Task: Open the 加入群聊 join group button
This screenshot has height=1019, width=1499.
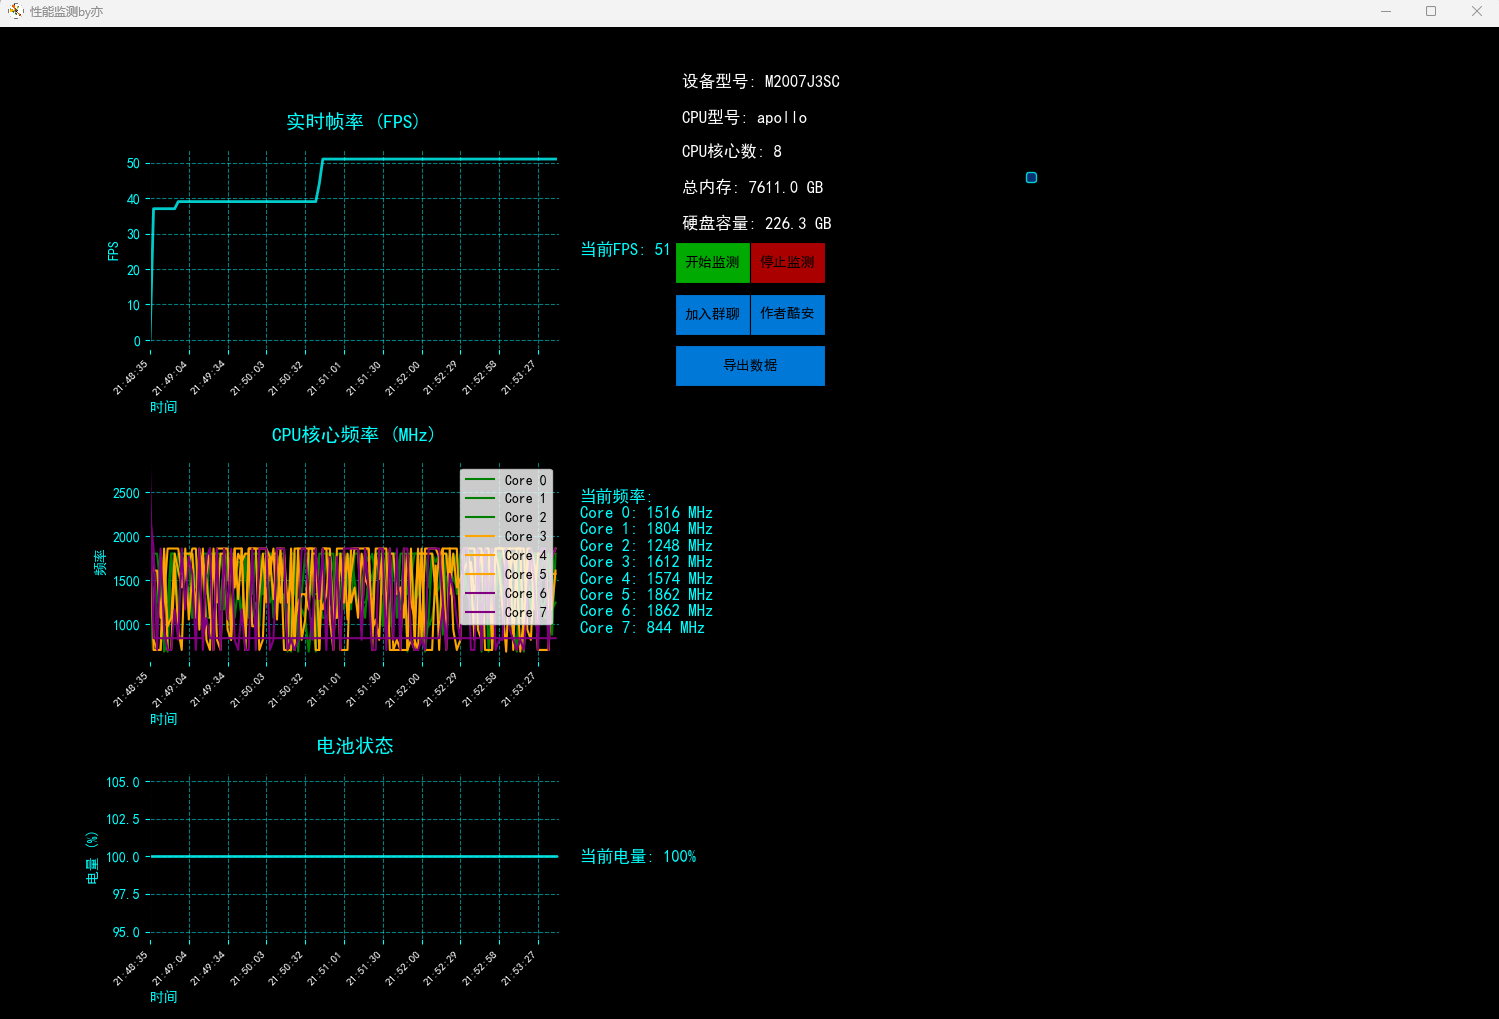Action: click(x=712, y=314)
